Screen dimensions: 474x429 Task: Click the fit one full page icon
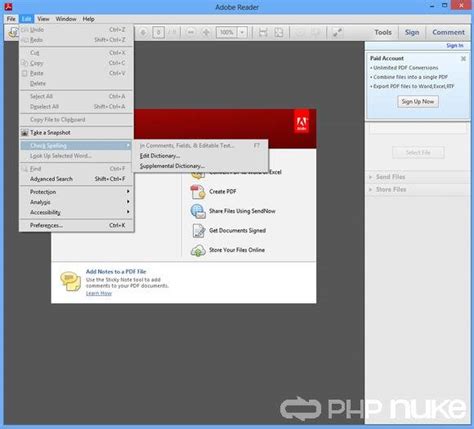click(x=279, y=32)
